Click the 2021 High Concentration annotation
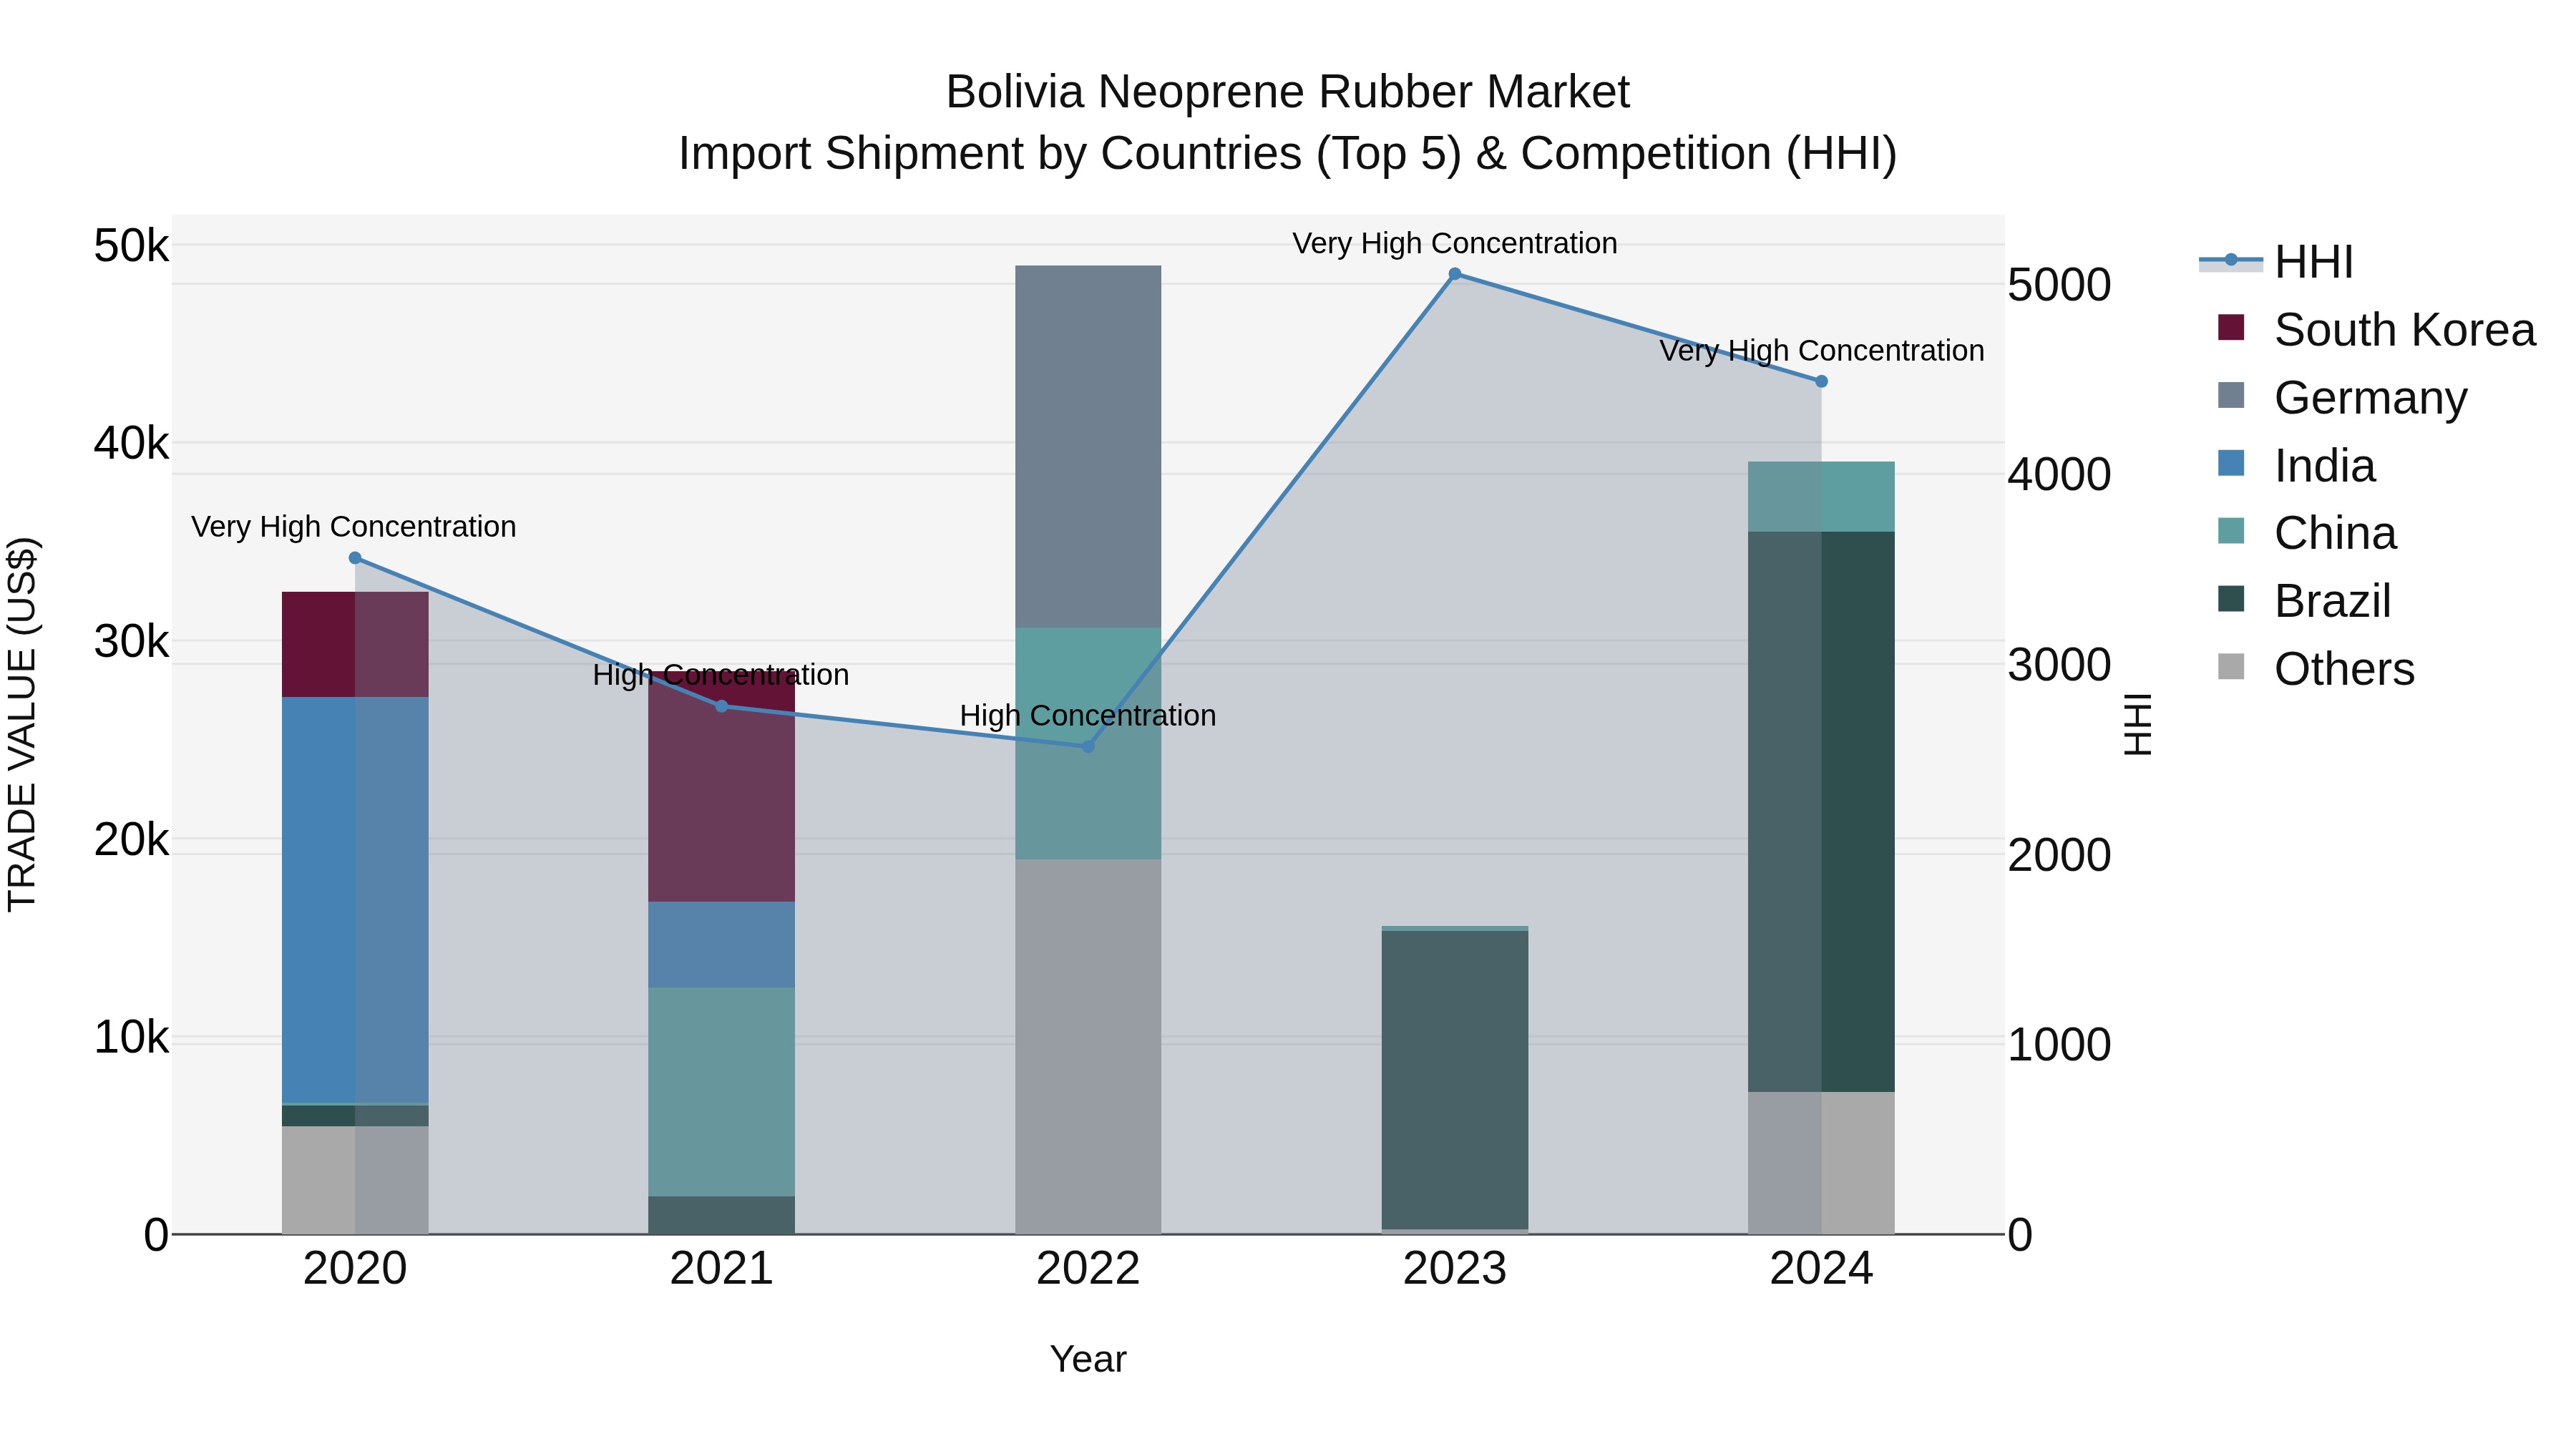The width and height of the screenshot is (2576, 1449). point(721,675)
